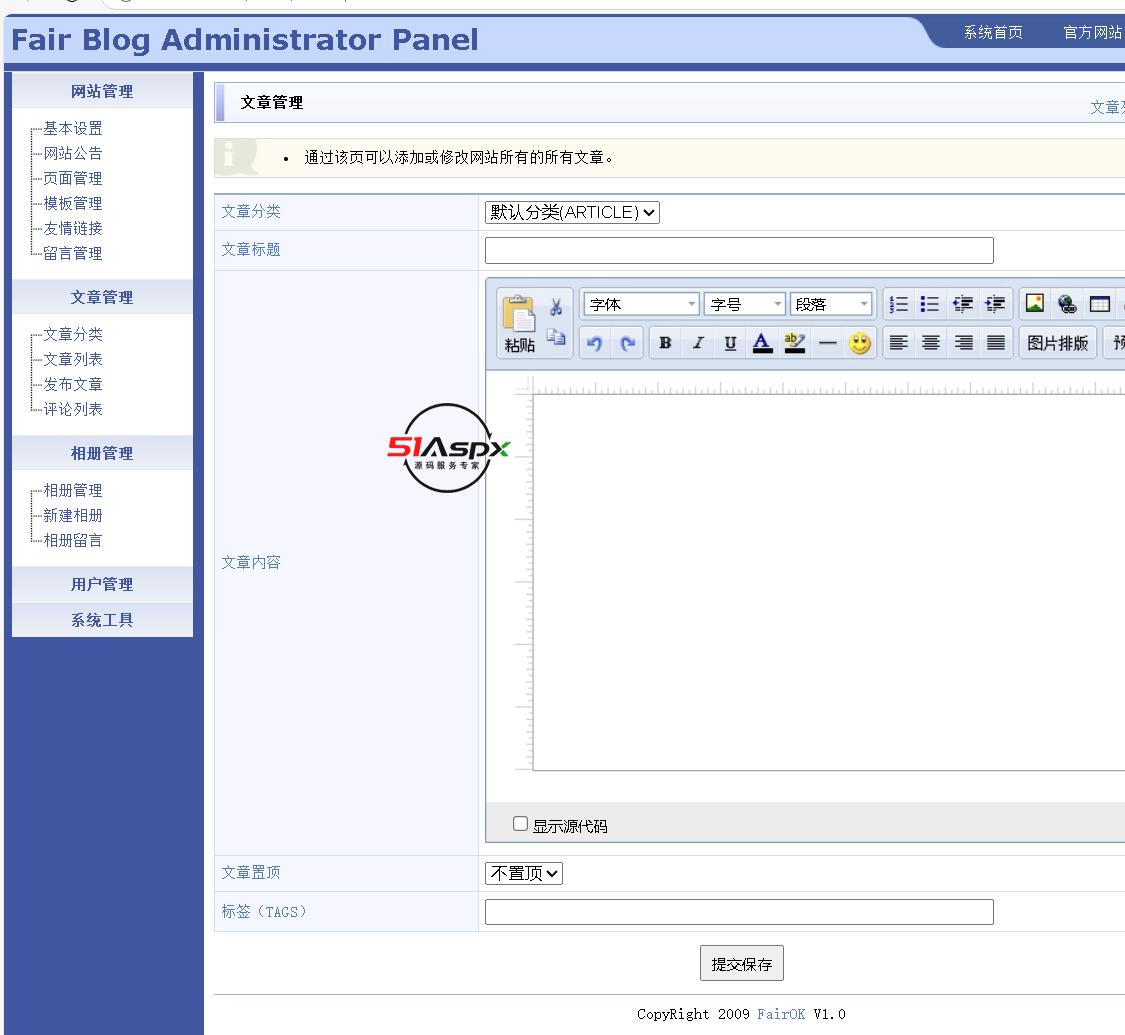Screen dimensions: 1125x1035
Task: Collapse the 相册管理 sidebar section header
Action: click(102, 453)
